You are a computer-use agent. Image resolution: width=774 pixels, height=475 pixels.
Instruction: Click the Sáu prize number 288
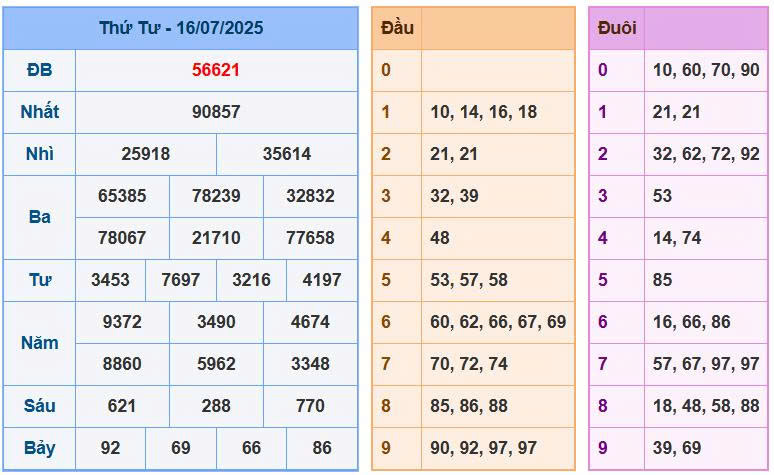(x=216, y=406)
